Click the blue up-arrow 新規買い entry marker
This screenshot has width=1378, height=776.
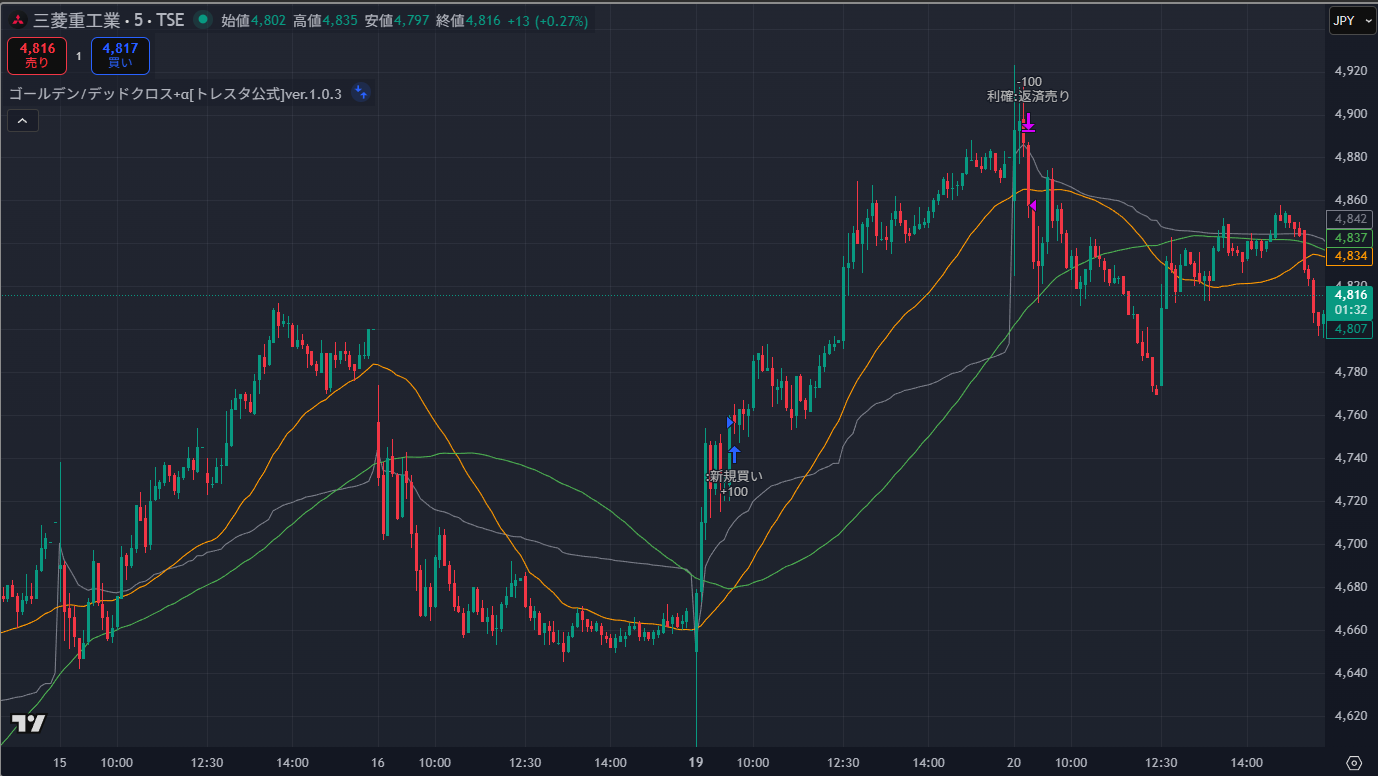click(x=734, y=455)
